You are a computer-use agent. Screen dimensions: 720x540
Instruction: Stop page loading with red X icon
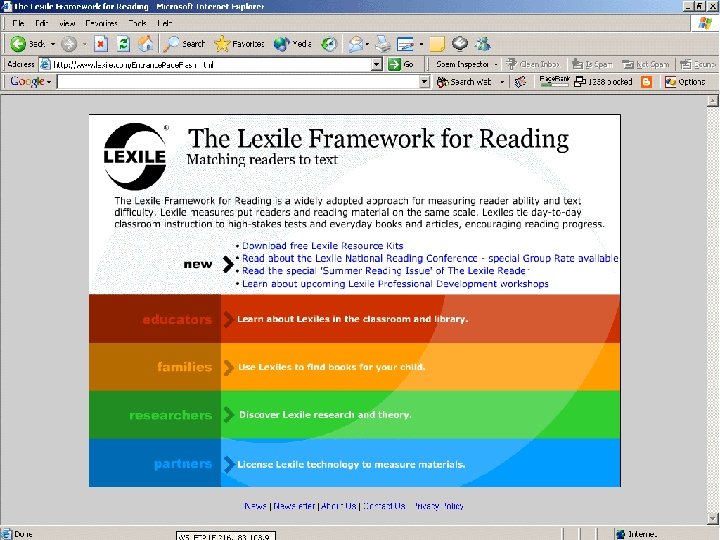101,44
